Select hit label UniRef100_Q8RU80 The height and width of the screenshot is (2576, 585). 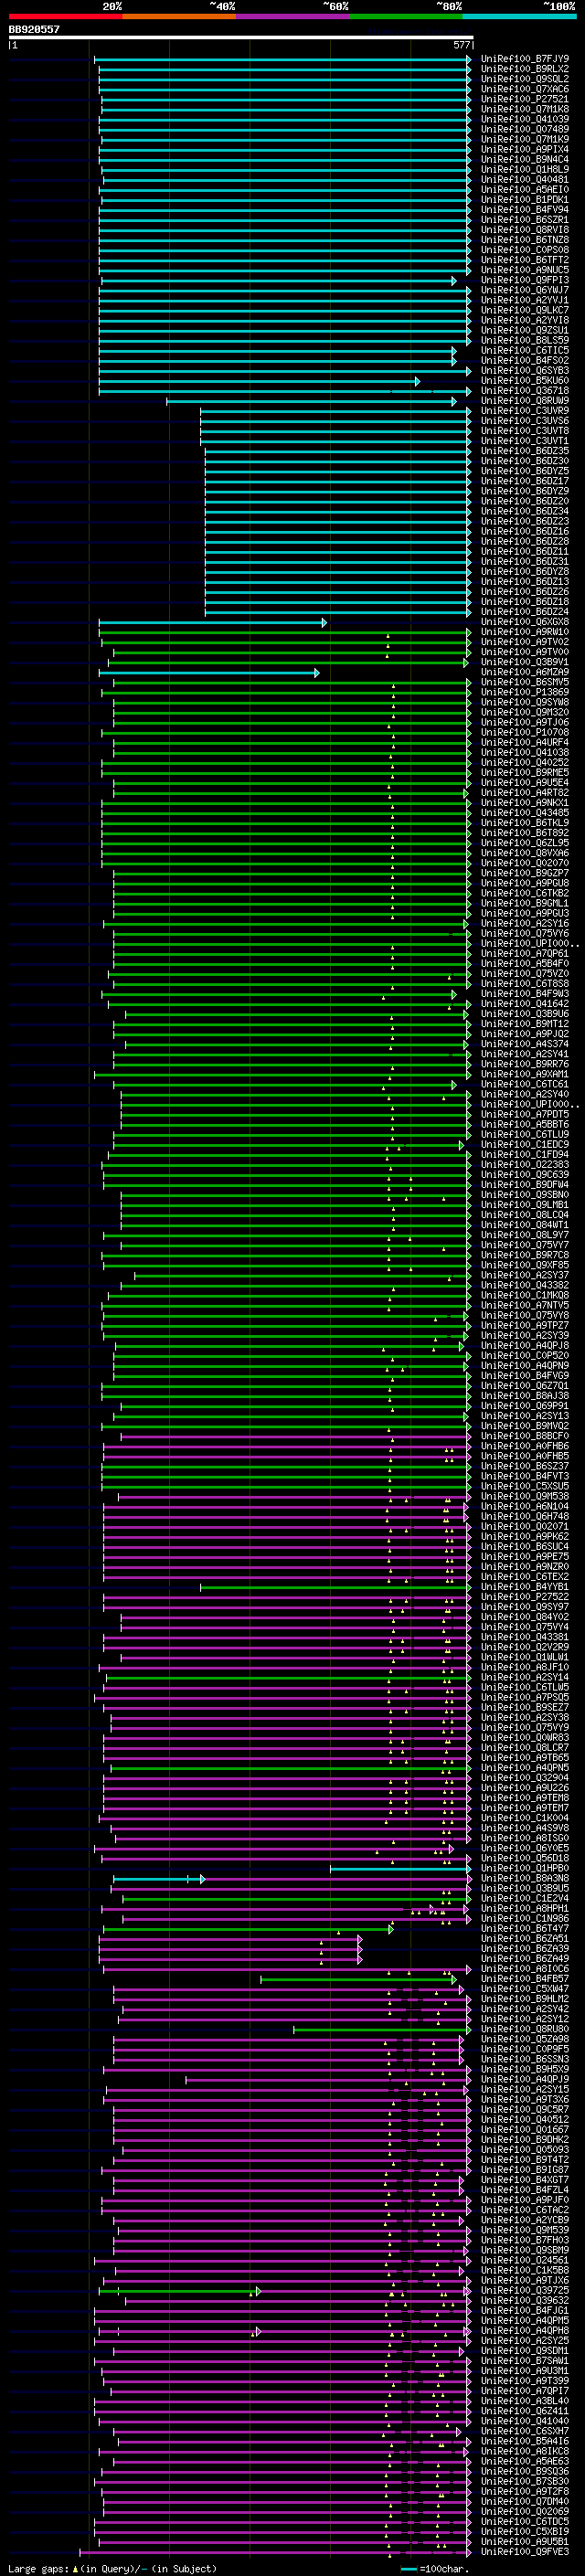[x=525, y=2029]
